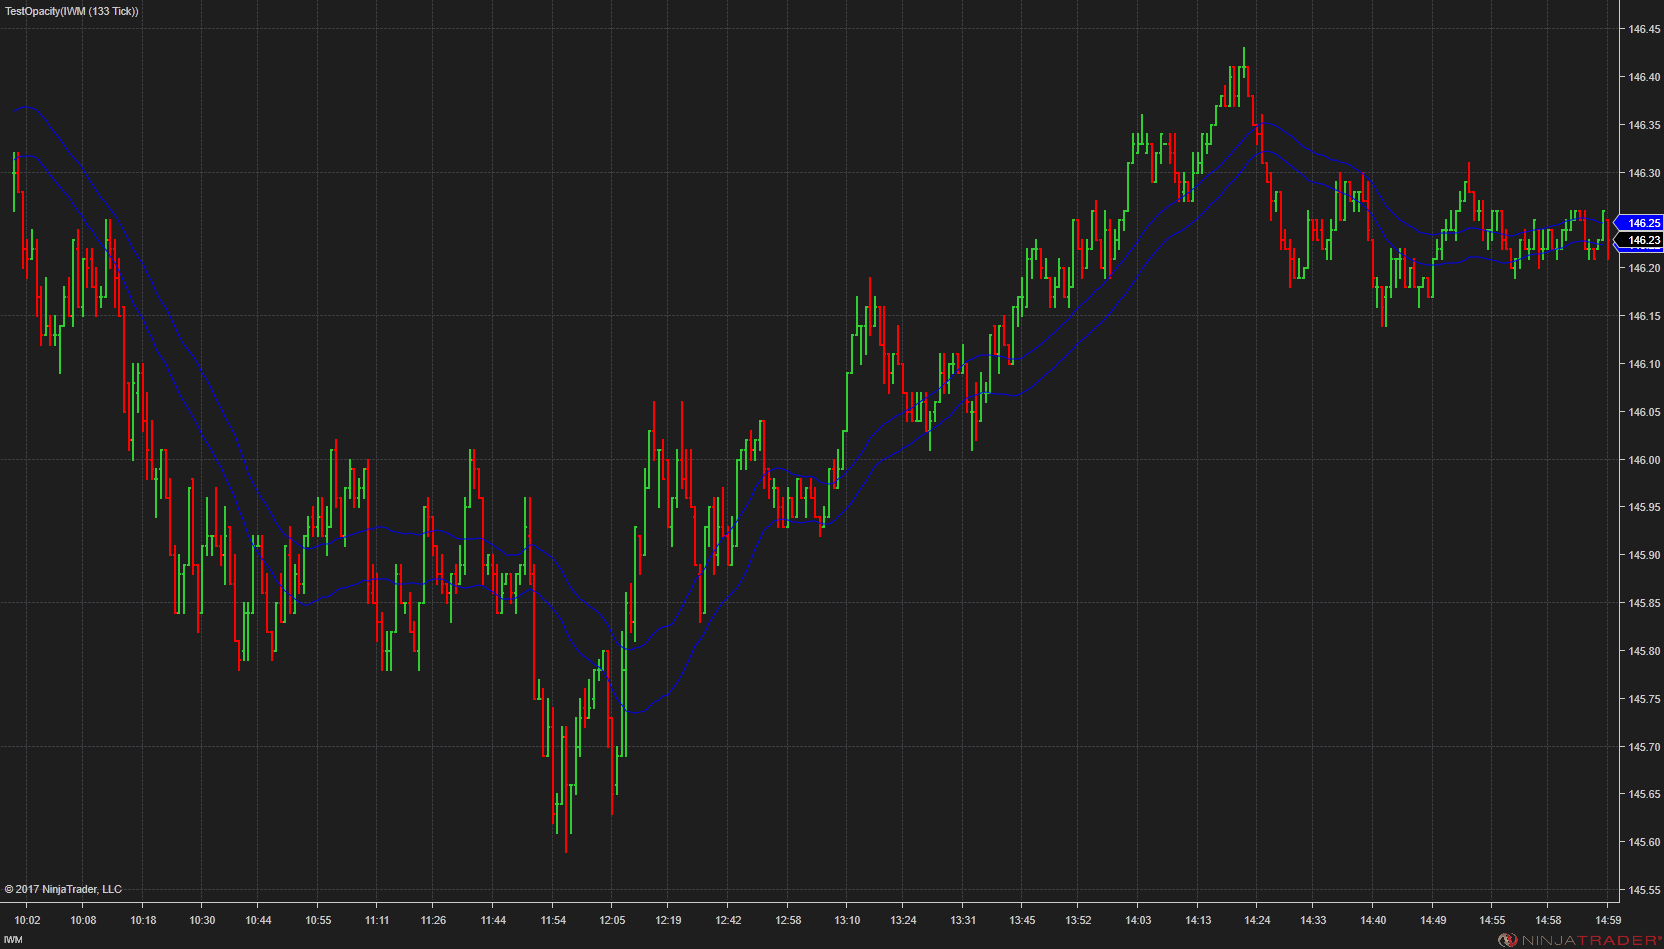The image size is (1664, 949).
Task: Click the 10:02 time axis label
Action: (x=27, y=920)
